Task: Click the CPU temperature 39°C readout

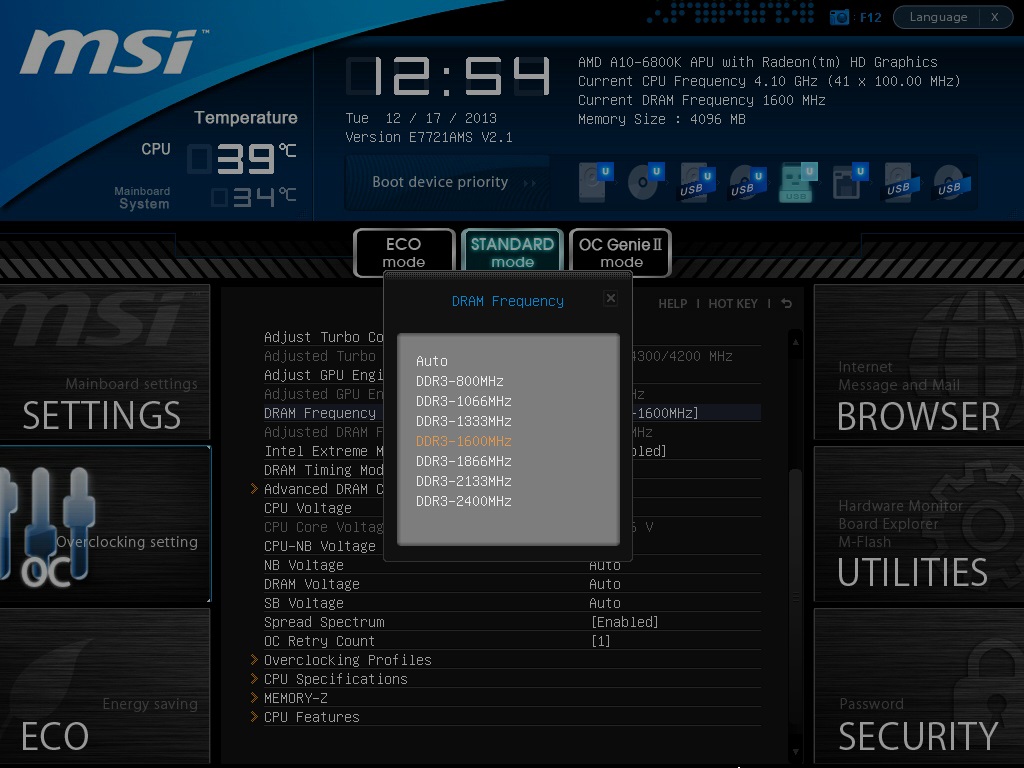Action: point(243,159)
